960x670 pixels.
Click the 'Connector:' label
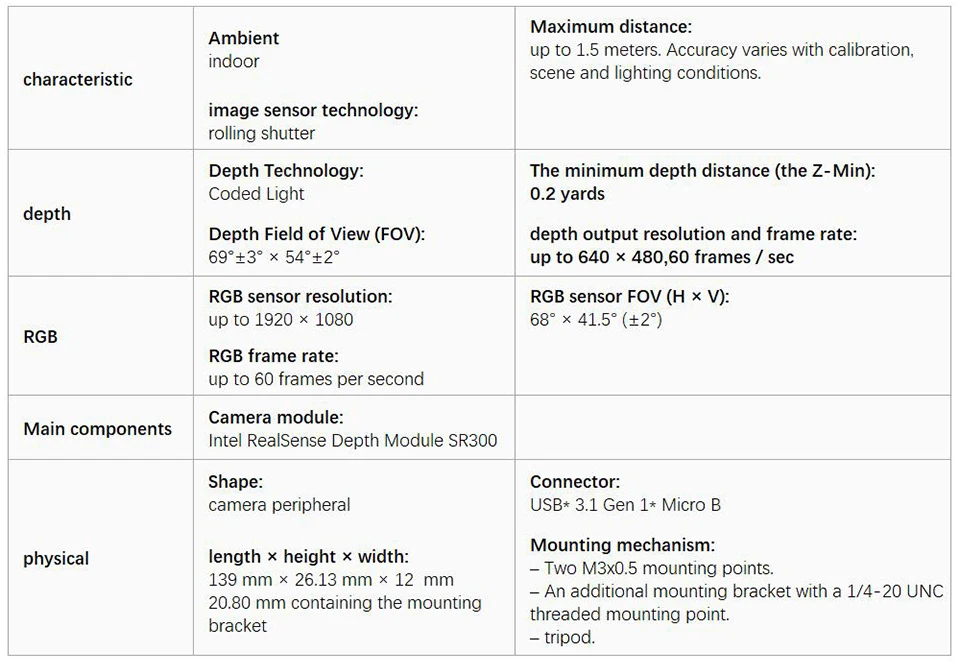[x=575, y=482]
